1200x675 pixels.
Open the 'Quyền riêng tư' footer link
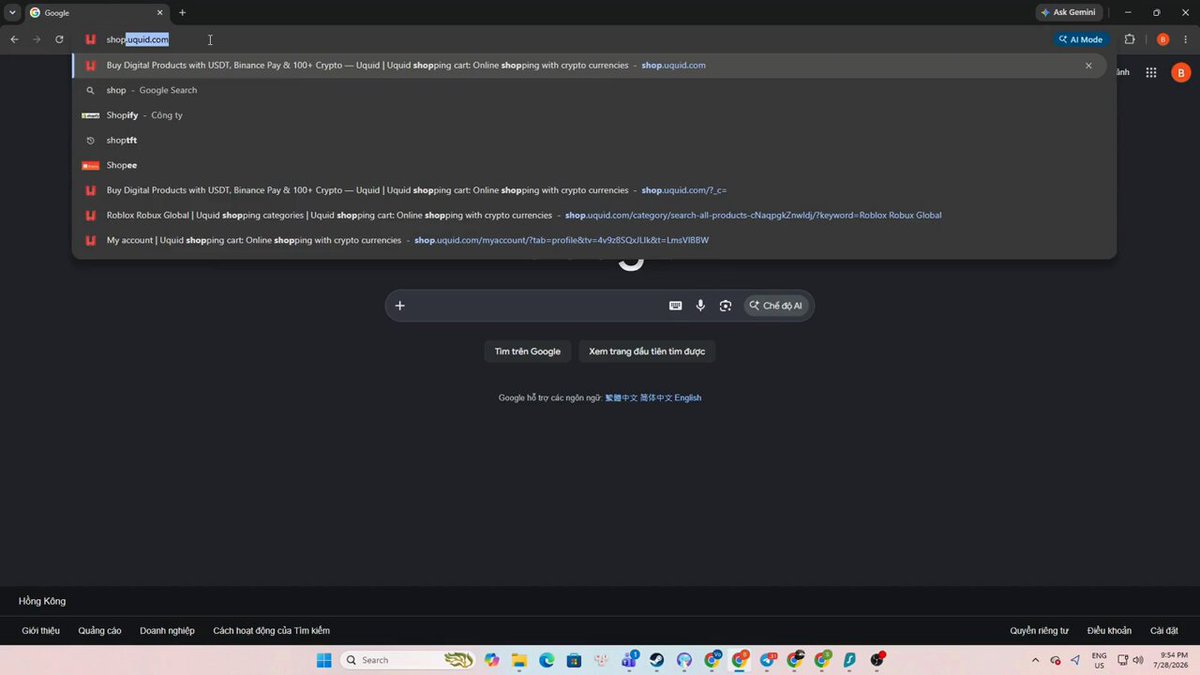click(x=1039, y=631)
